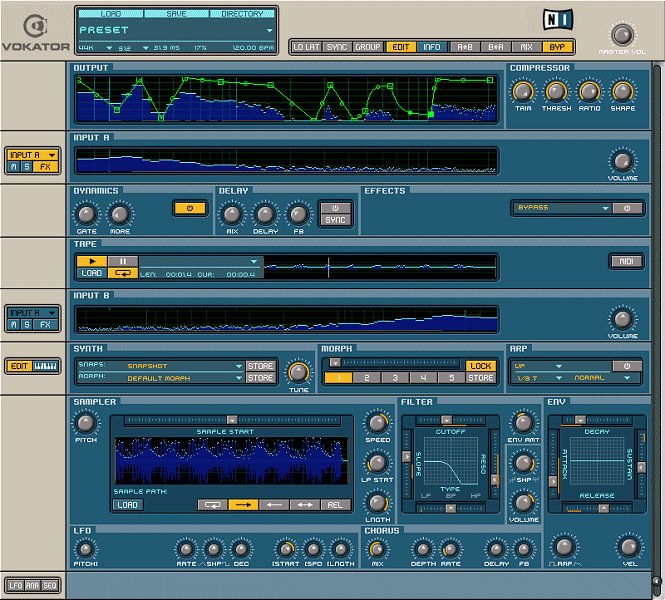Click the Compressor TRIM knob
665x600 pixels.
[523, 91]
